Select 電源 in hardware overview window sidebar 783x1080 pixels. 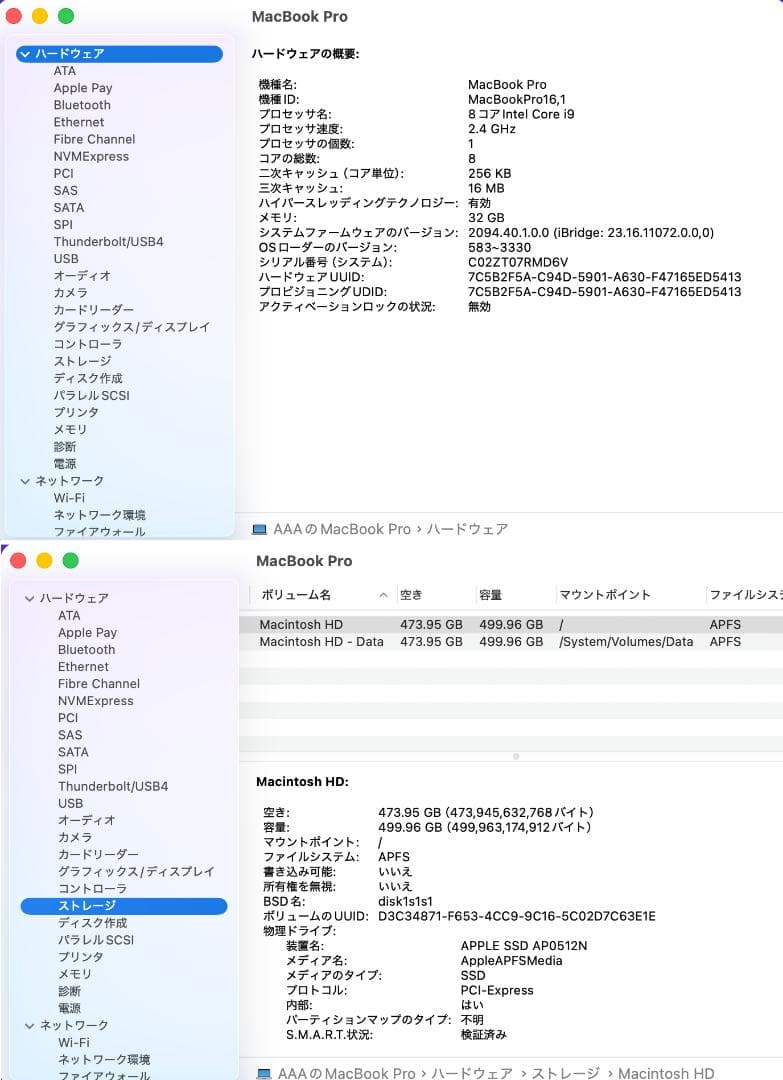(x=65, y=464)
